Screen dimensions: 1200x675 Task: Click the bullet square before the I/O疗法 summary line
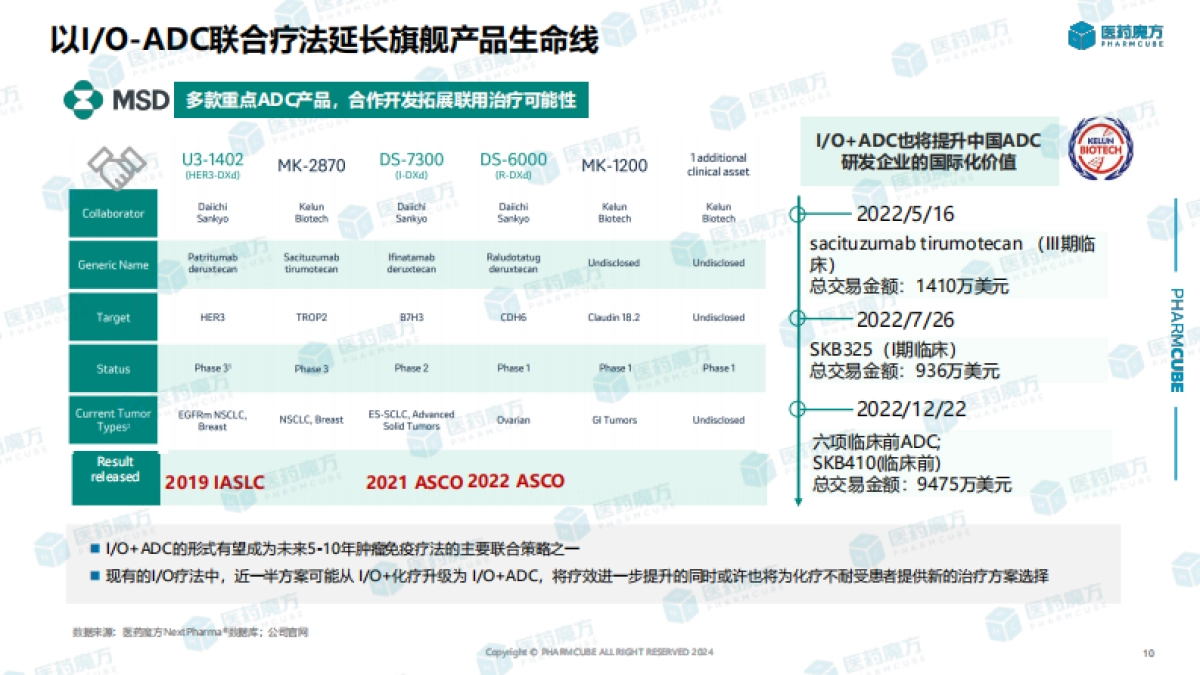(x=95, y=574)
